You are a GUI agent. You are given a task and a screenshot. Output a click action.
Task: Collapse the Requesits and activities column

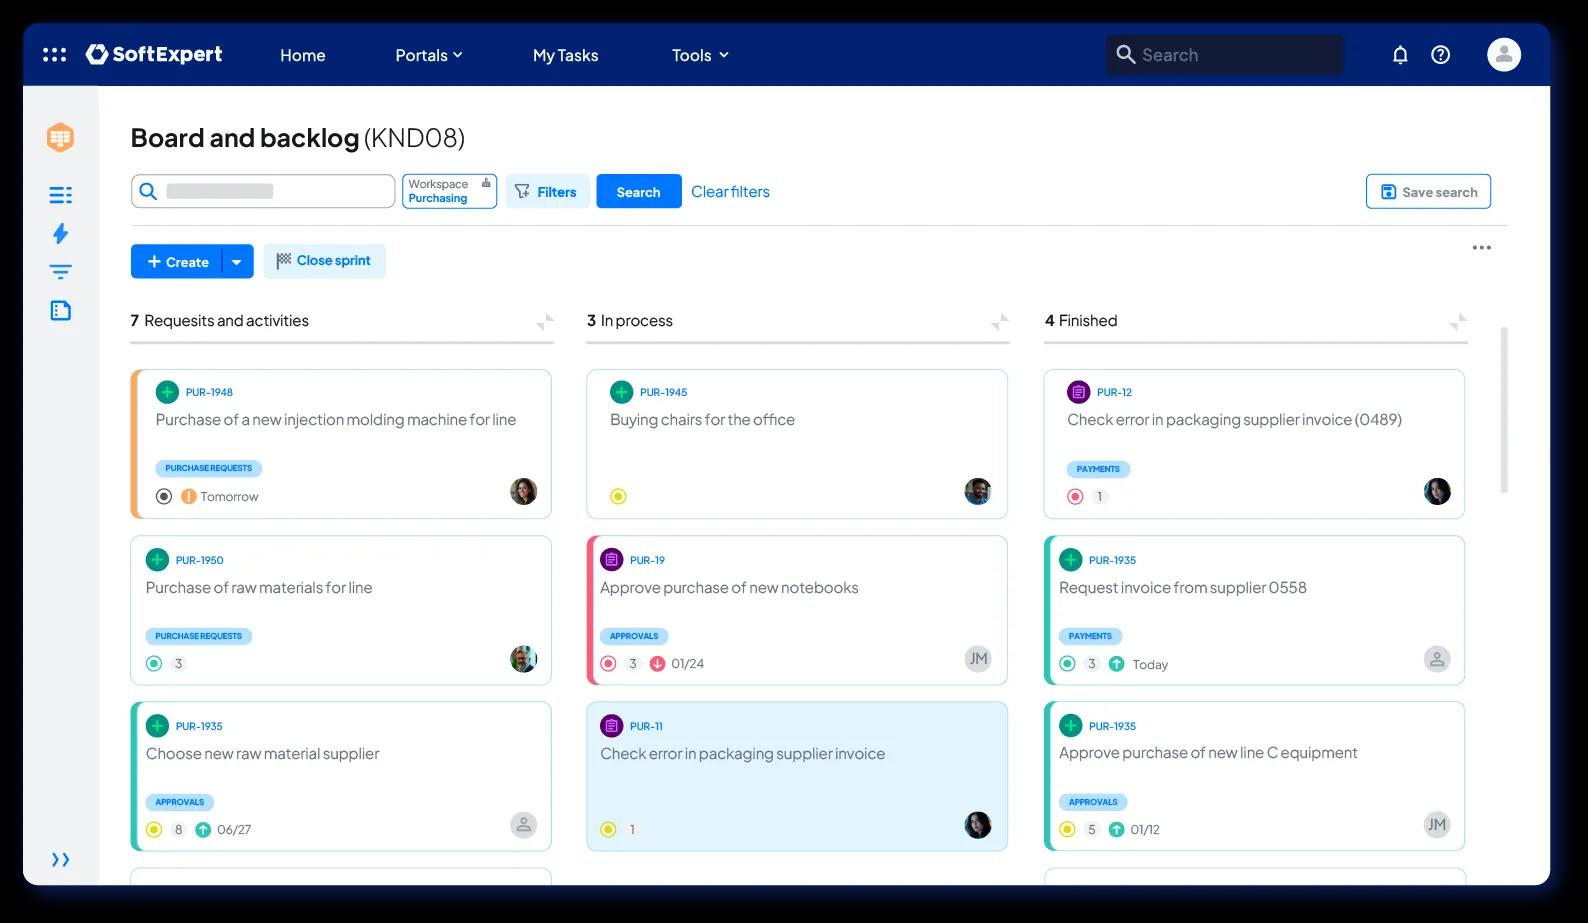tap(544, 321)
